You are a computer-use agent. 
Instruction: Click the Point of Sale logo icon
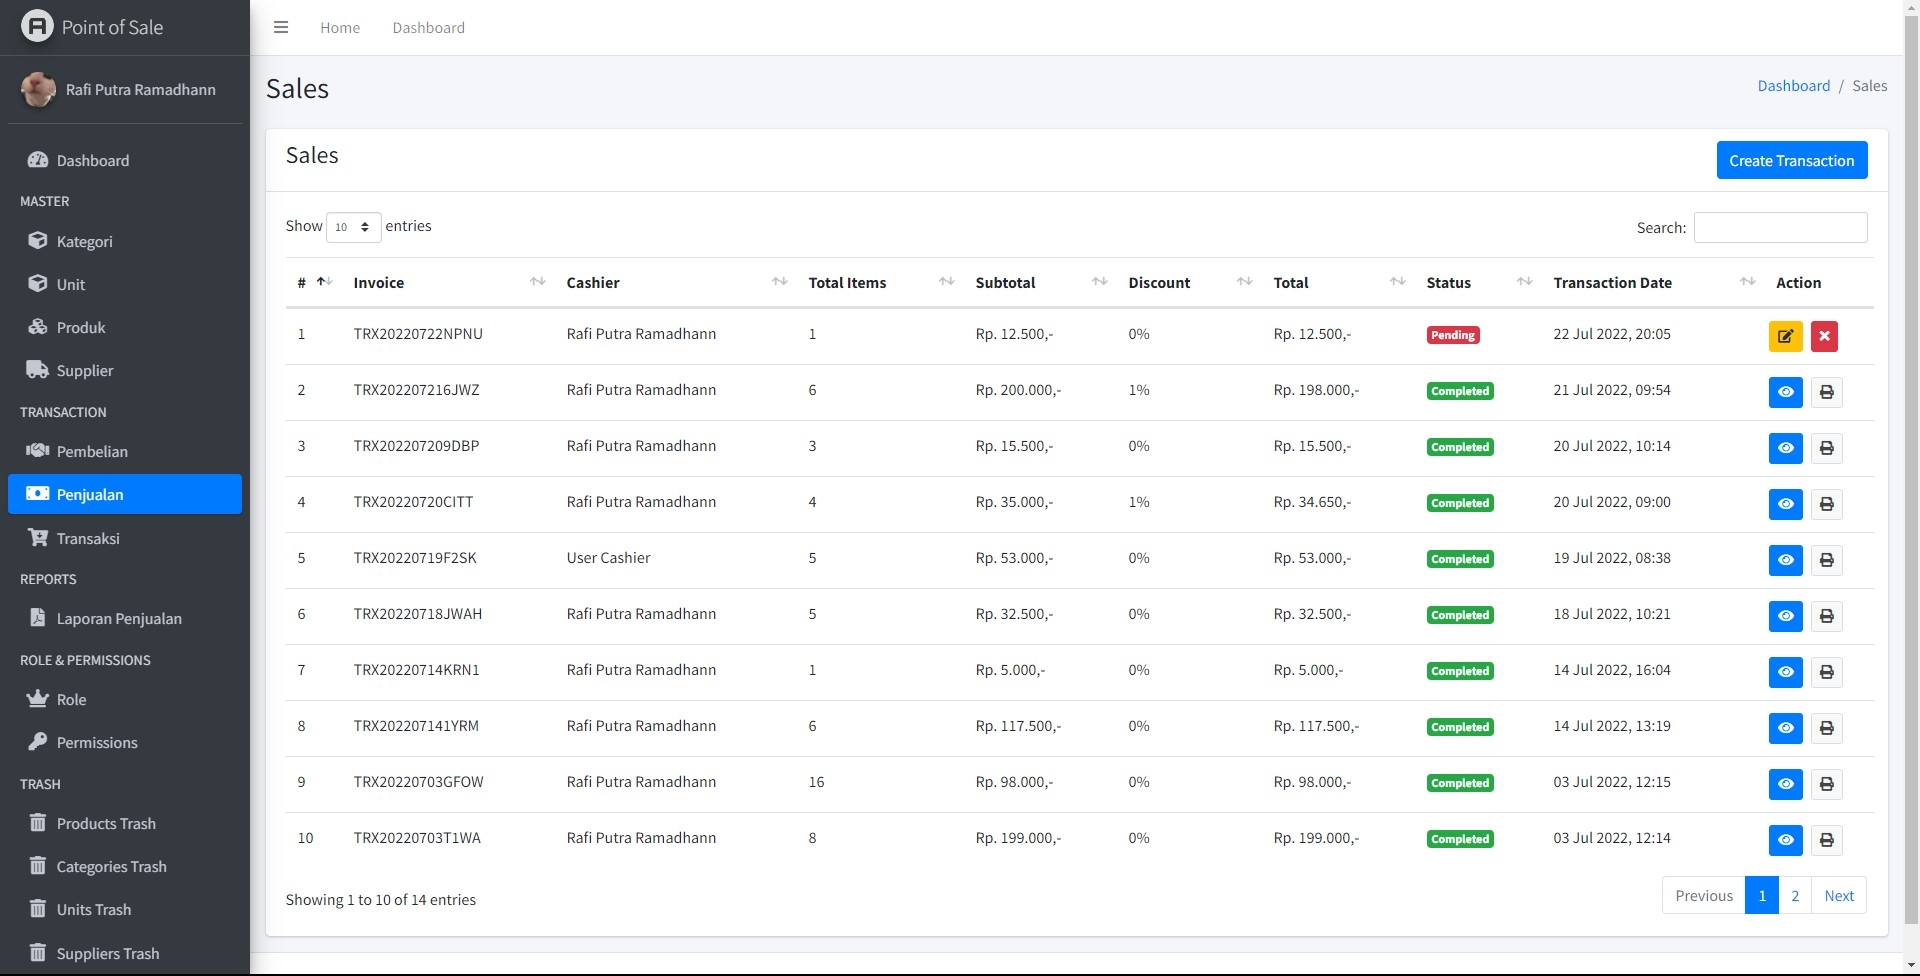(37, 26)
